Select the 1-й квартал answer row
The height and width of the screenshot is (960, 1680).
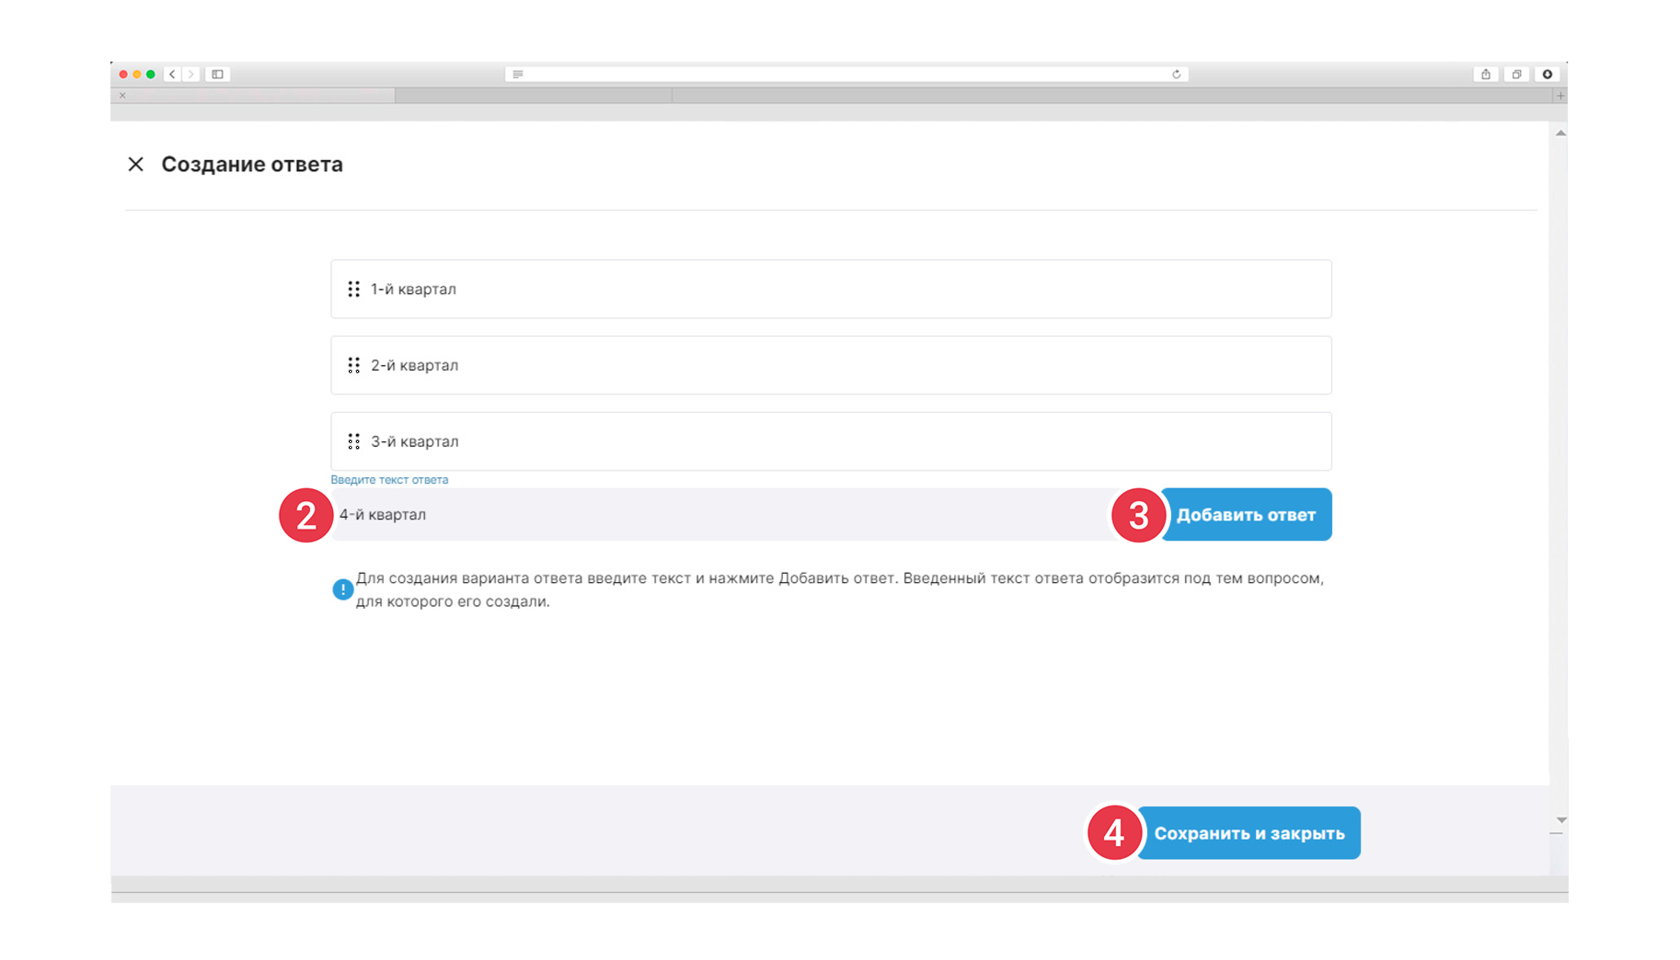pos(831,289)
